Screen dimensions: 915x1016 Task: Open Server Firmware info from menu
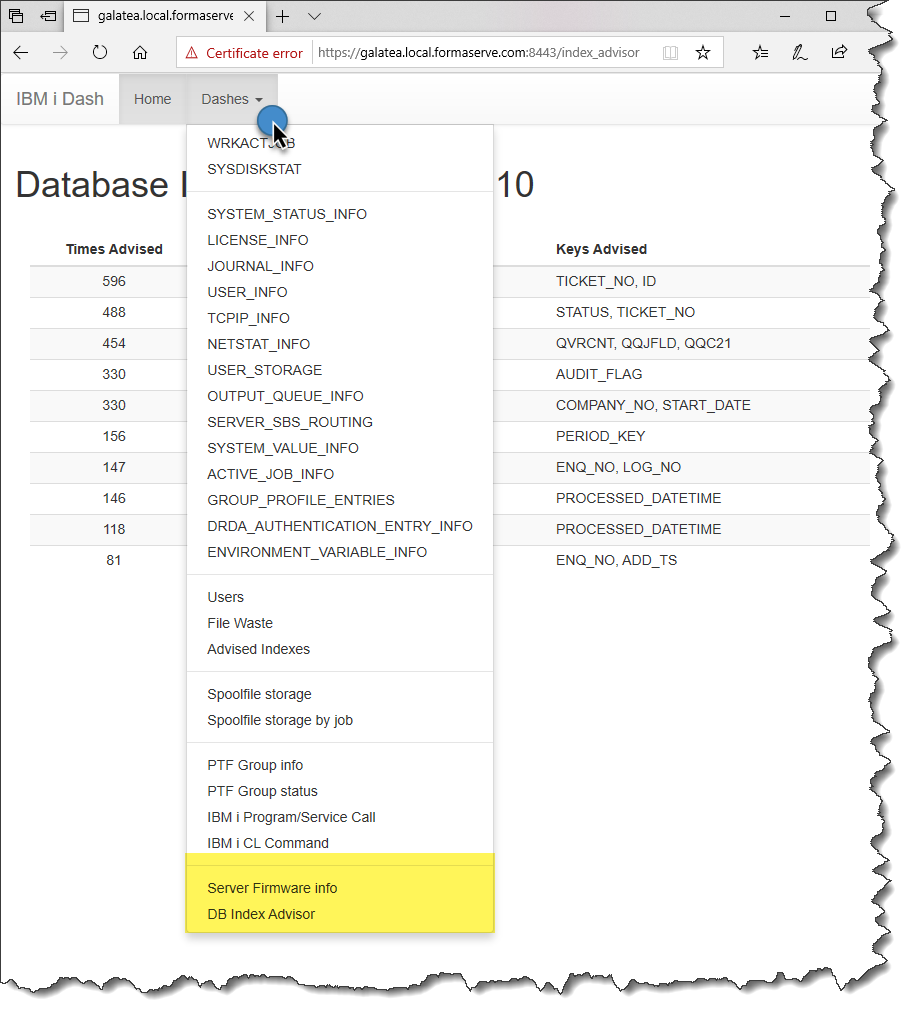[x=272, y=888]
